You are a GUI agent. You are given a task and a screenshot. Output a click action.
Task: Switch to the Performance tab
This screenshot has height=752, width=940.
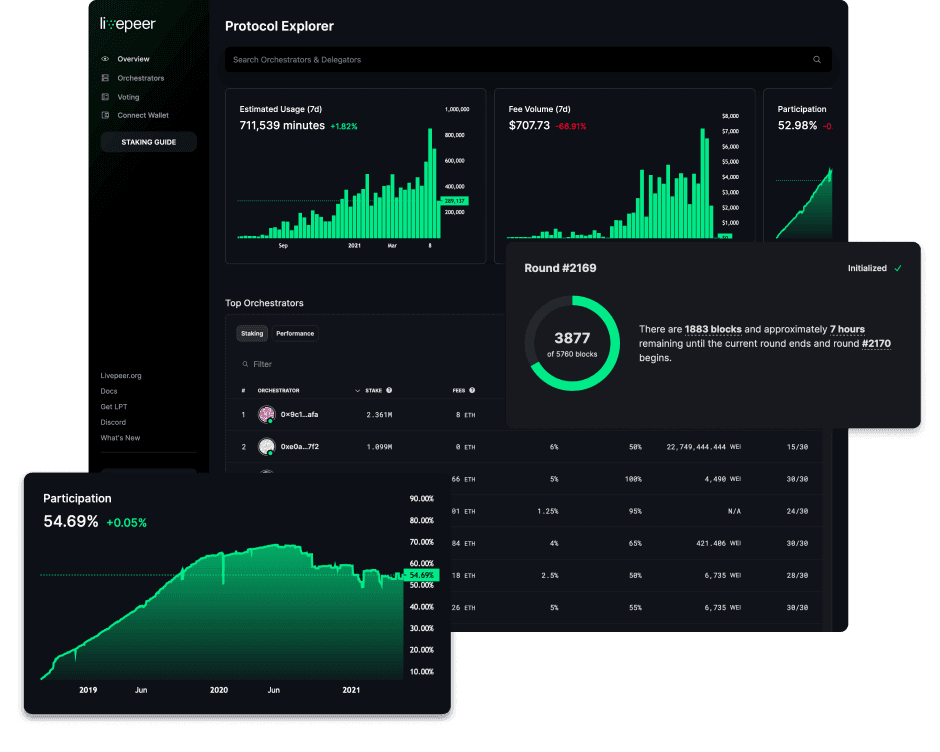(x=295, y=334)
